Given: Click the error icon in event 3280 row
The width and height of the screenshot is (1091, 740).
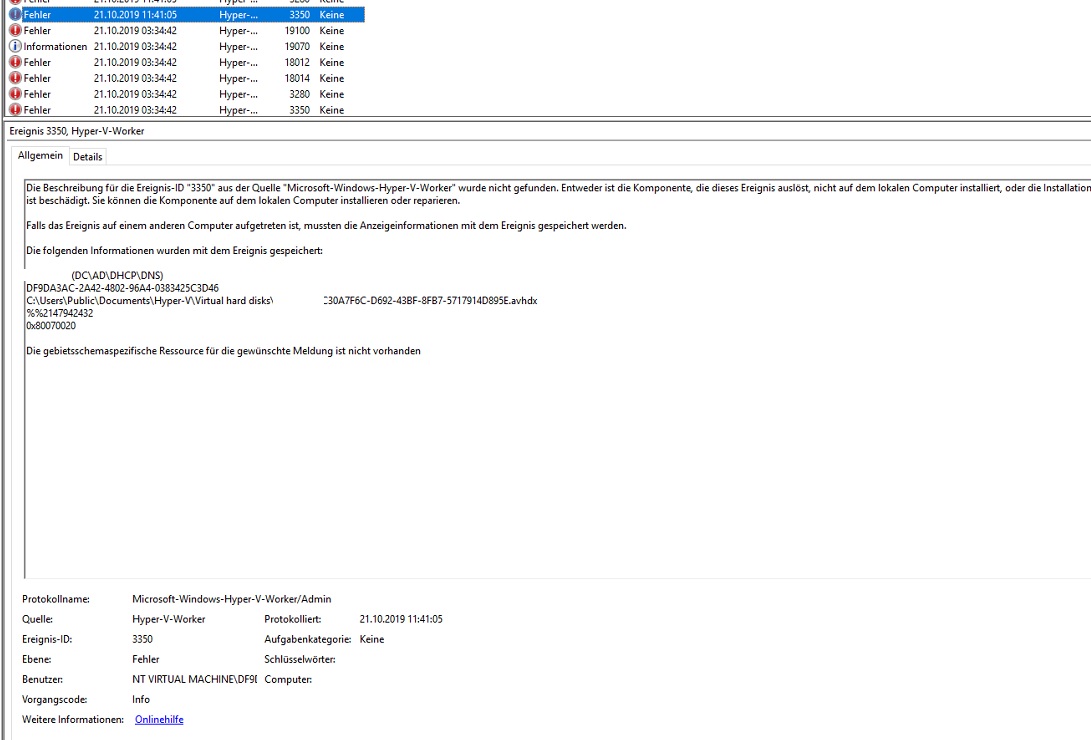Looking at the screenshot, I should tap(15, 94).
